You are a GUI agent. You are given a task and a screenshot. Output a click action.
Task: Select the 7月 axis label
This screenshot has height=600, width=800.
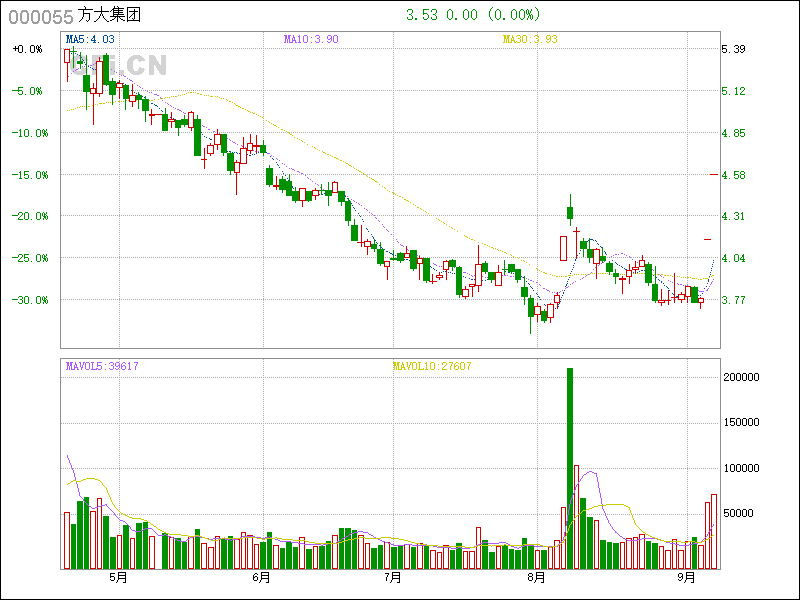click(393, 578)
